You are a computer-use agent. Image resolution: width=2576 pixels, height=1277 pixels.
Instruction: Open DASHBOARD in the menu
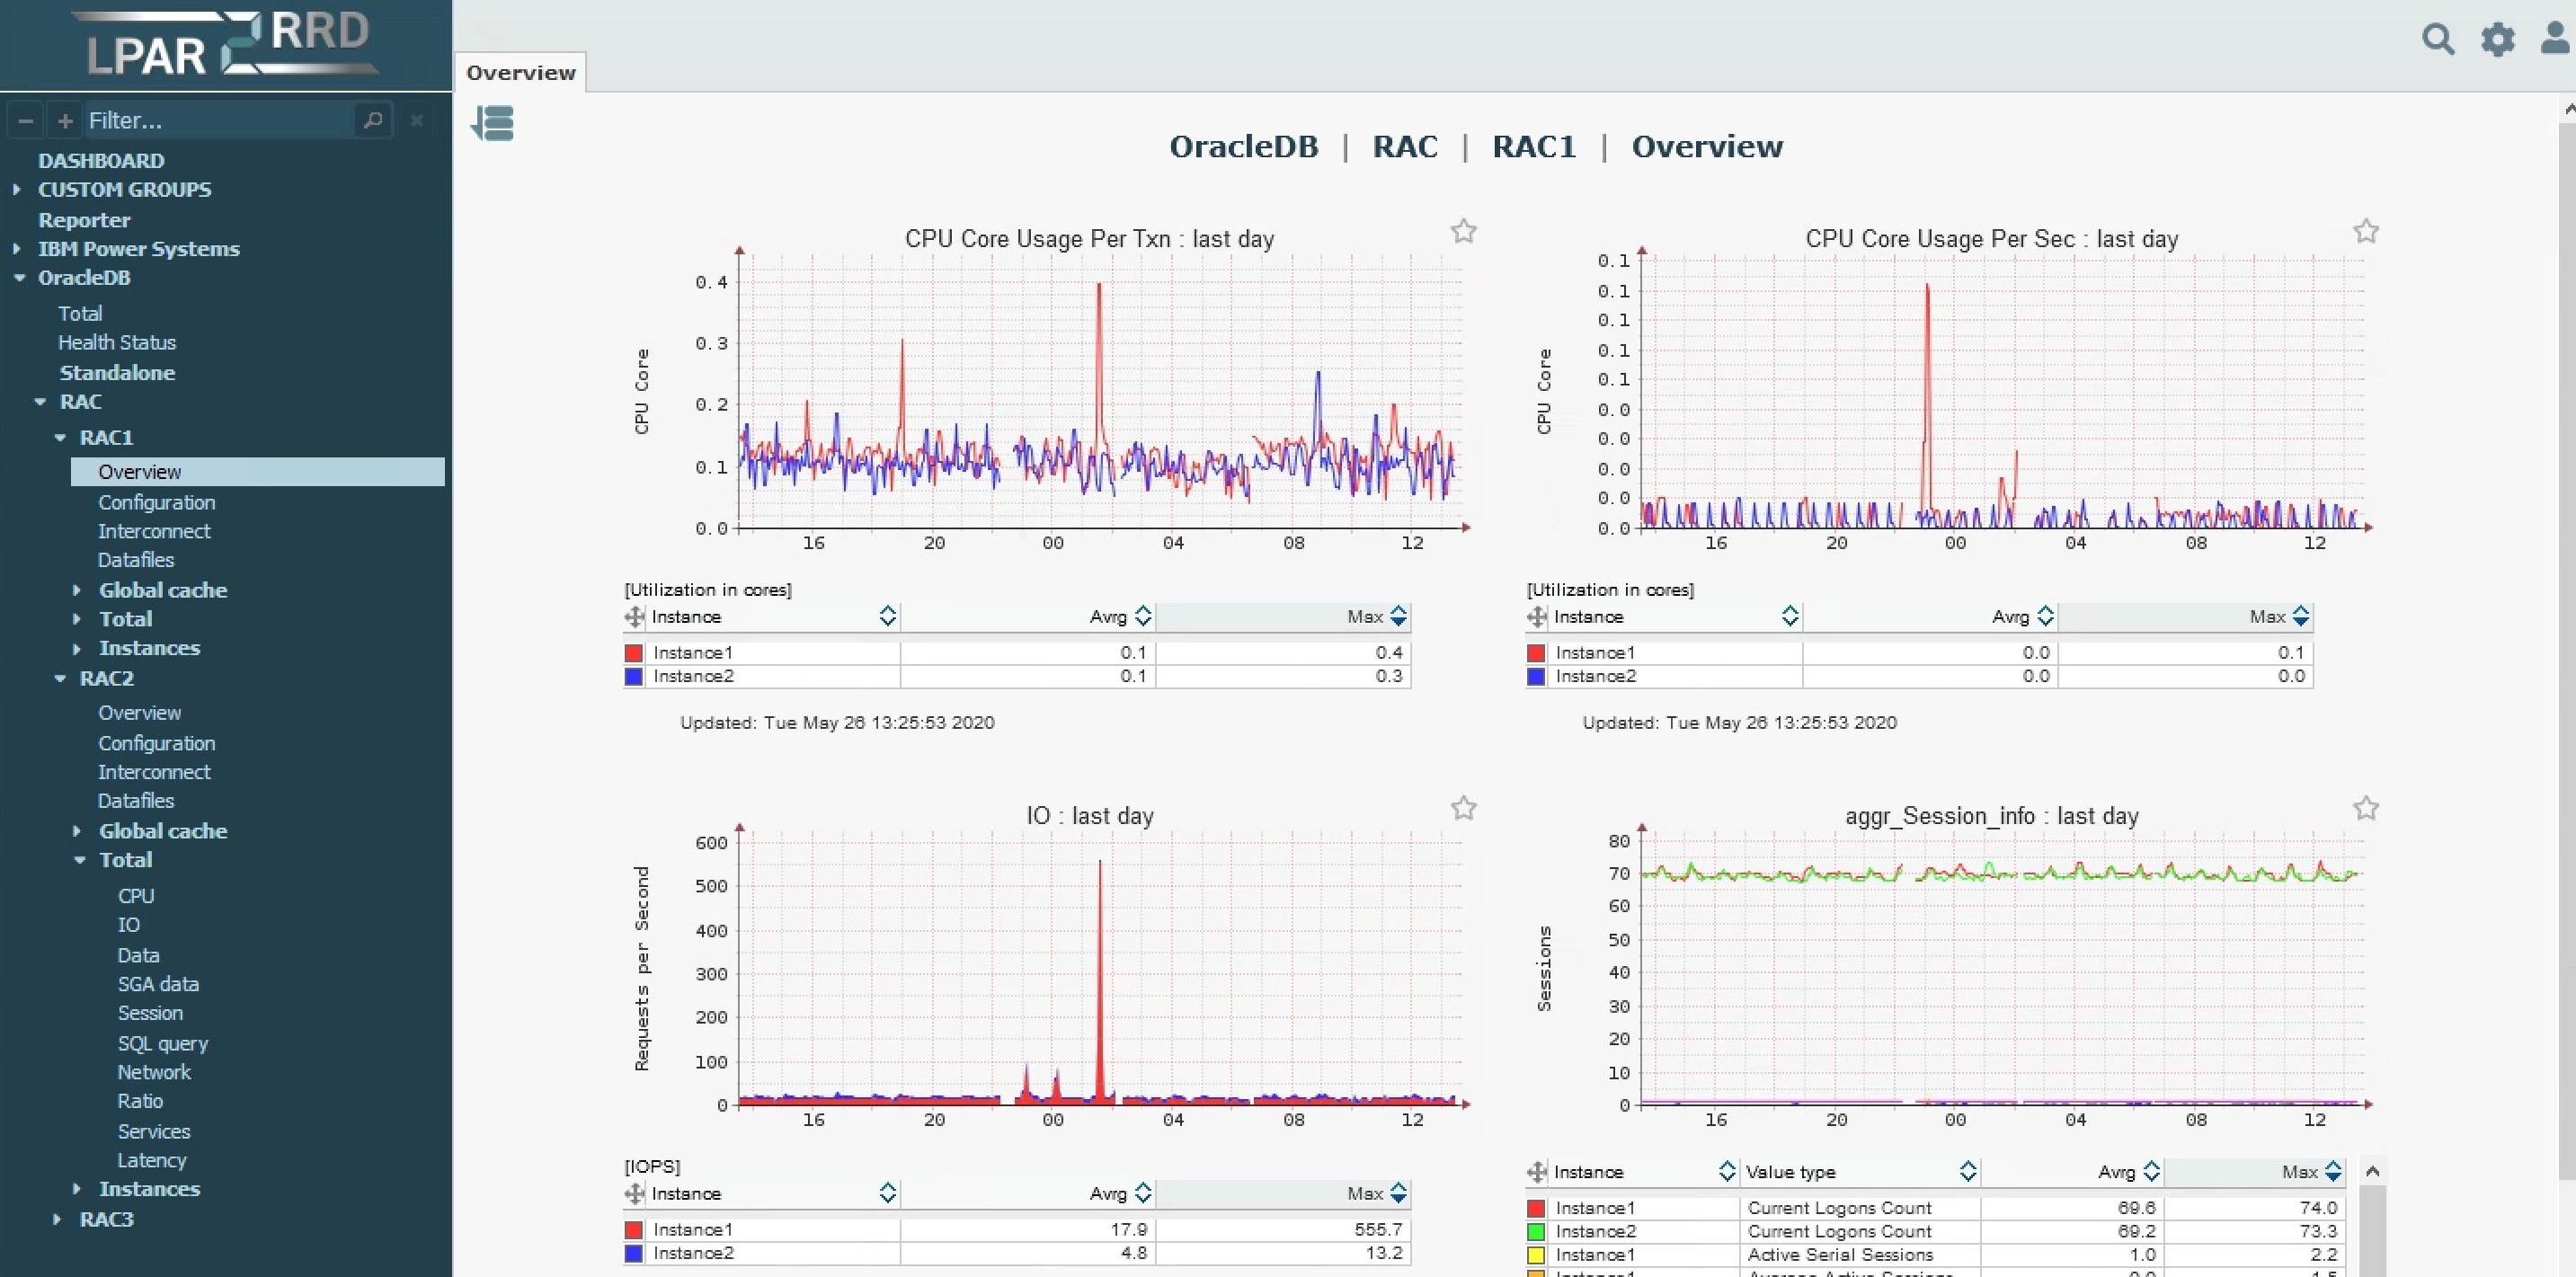(x=101, y=160)
